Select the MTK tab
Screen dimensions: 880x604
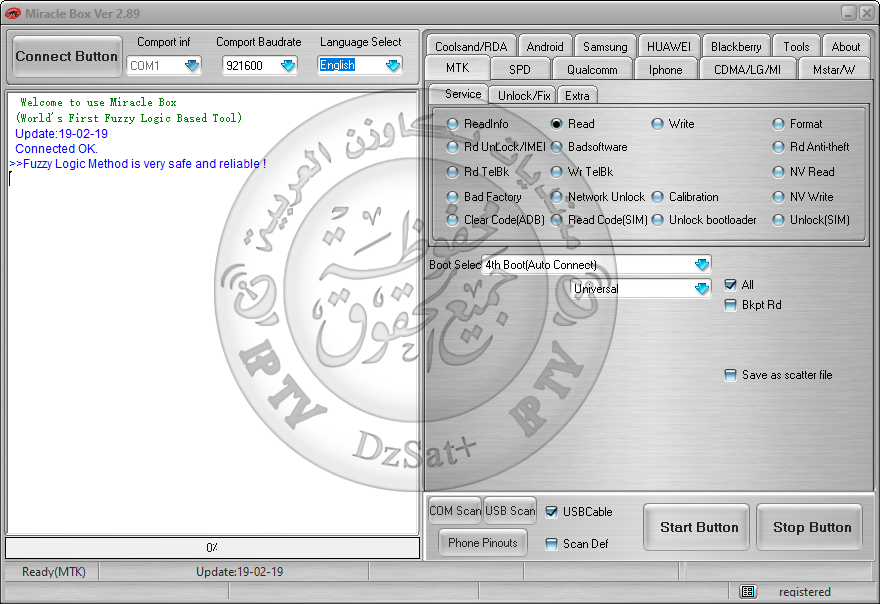click(457, 68)
